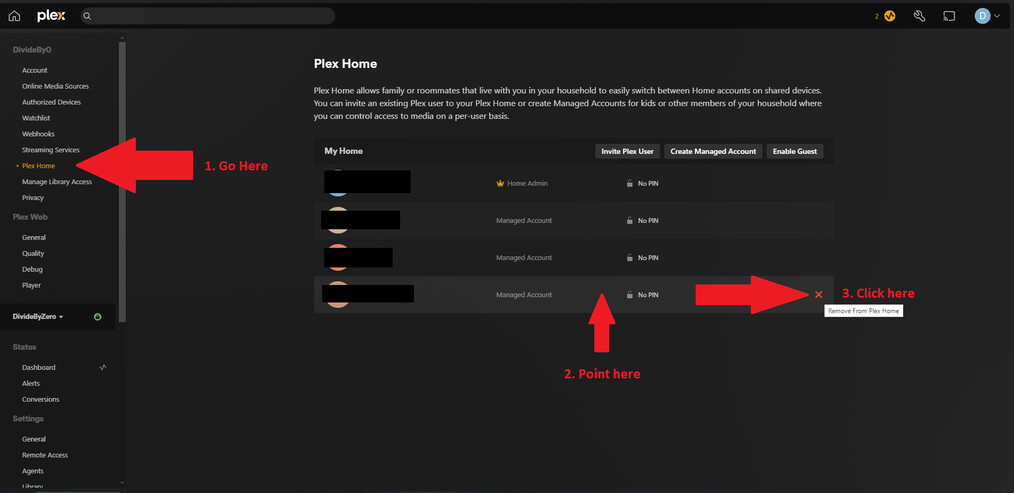Open the user avatar D menu
The width and height of the screenshot is (1014, 493).
pos(987,16)
